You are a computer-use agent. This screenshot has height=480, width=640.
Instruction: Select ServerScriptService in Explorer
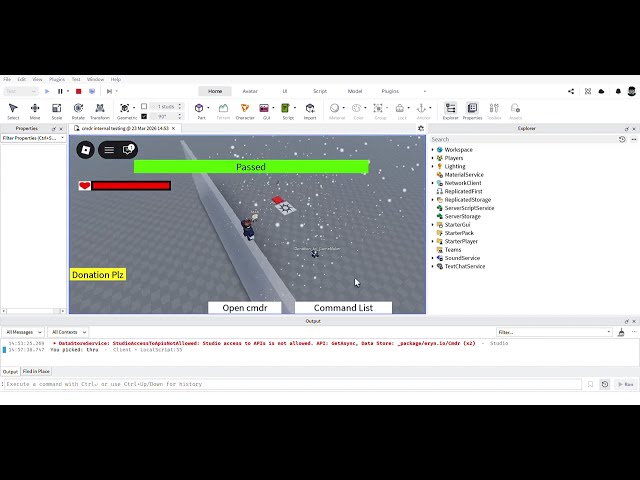(469, 208)
